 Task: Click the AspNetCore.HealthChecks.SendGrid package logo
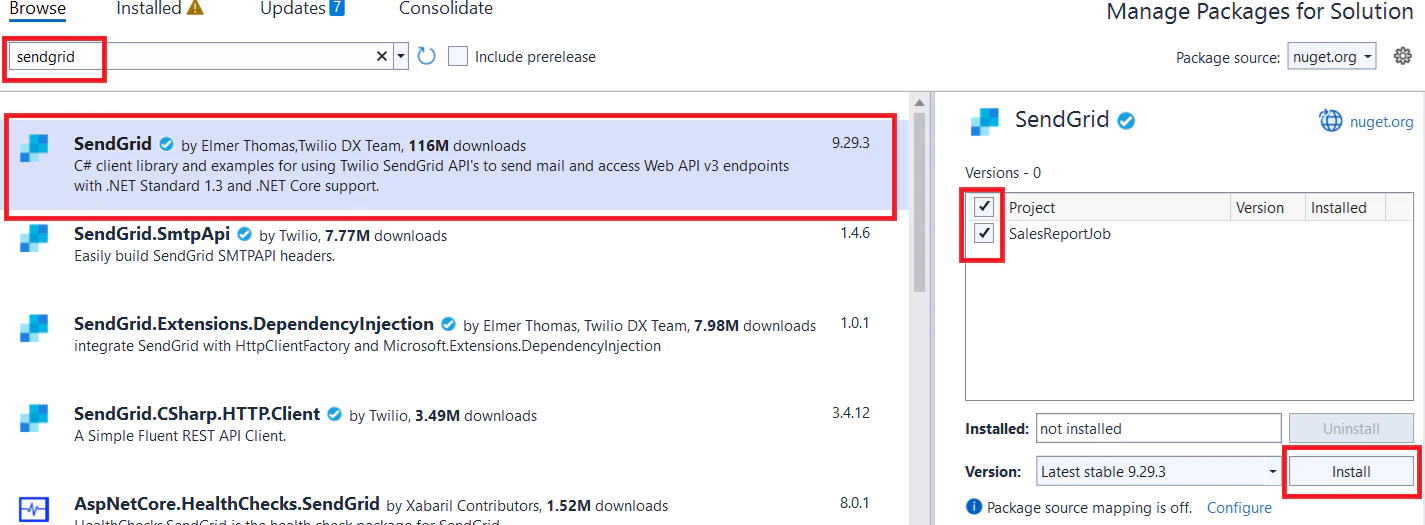pos(34,509)
